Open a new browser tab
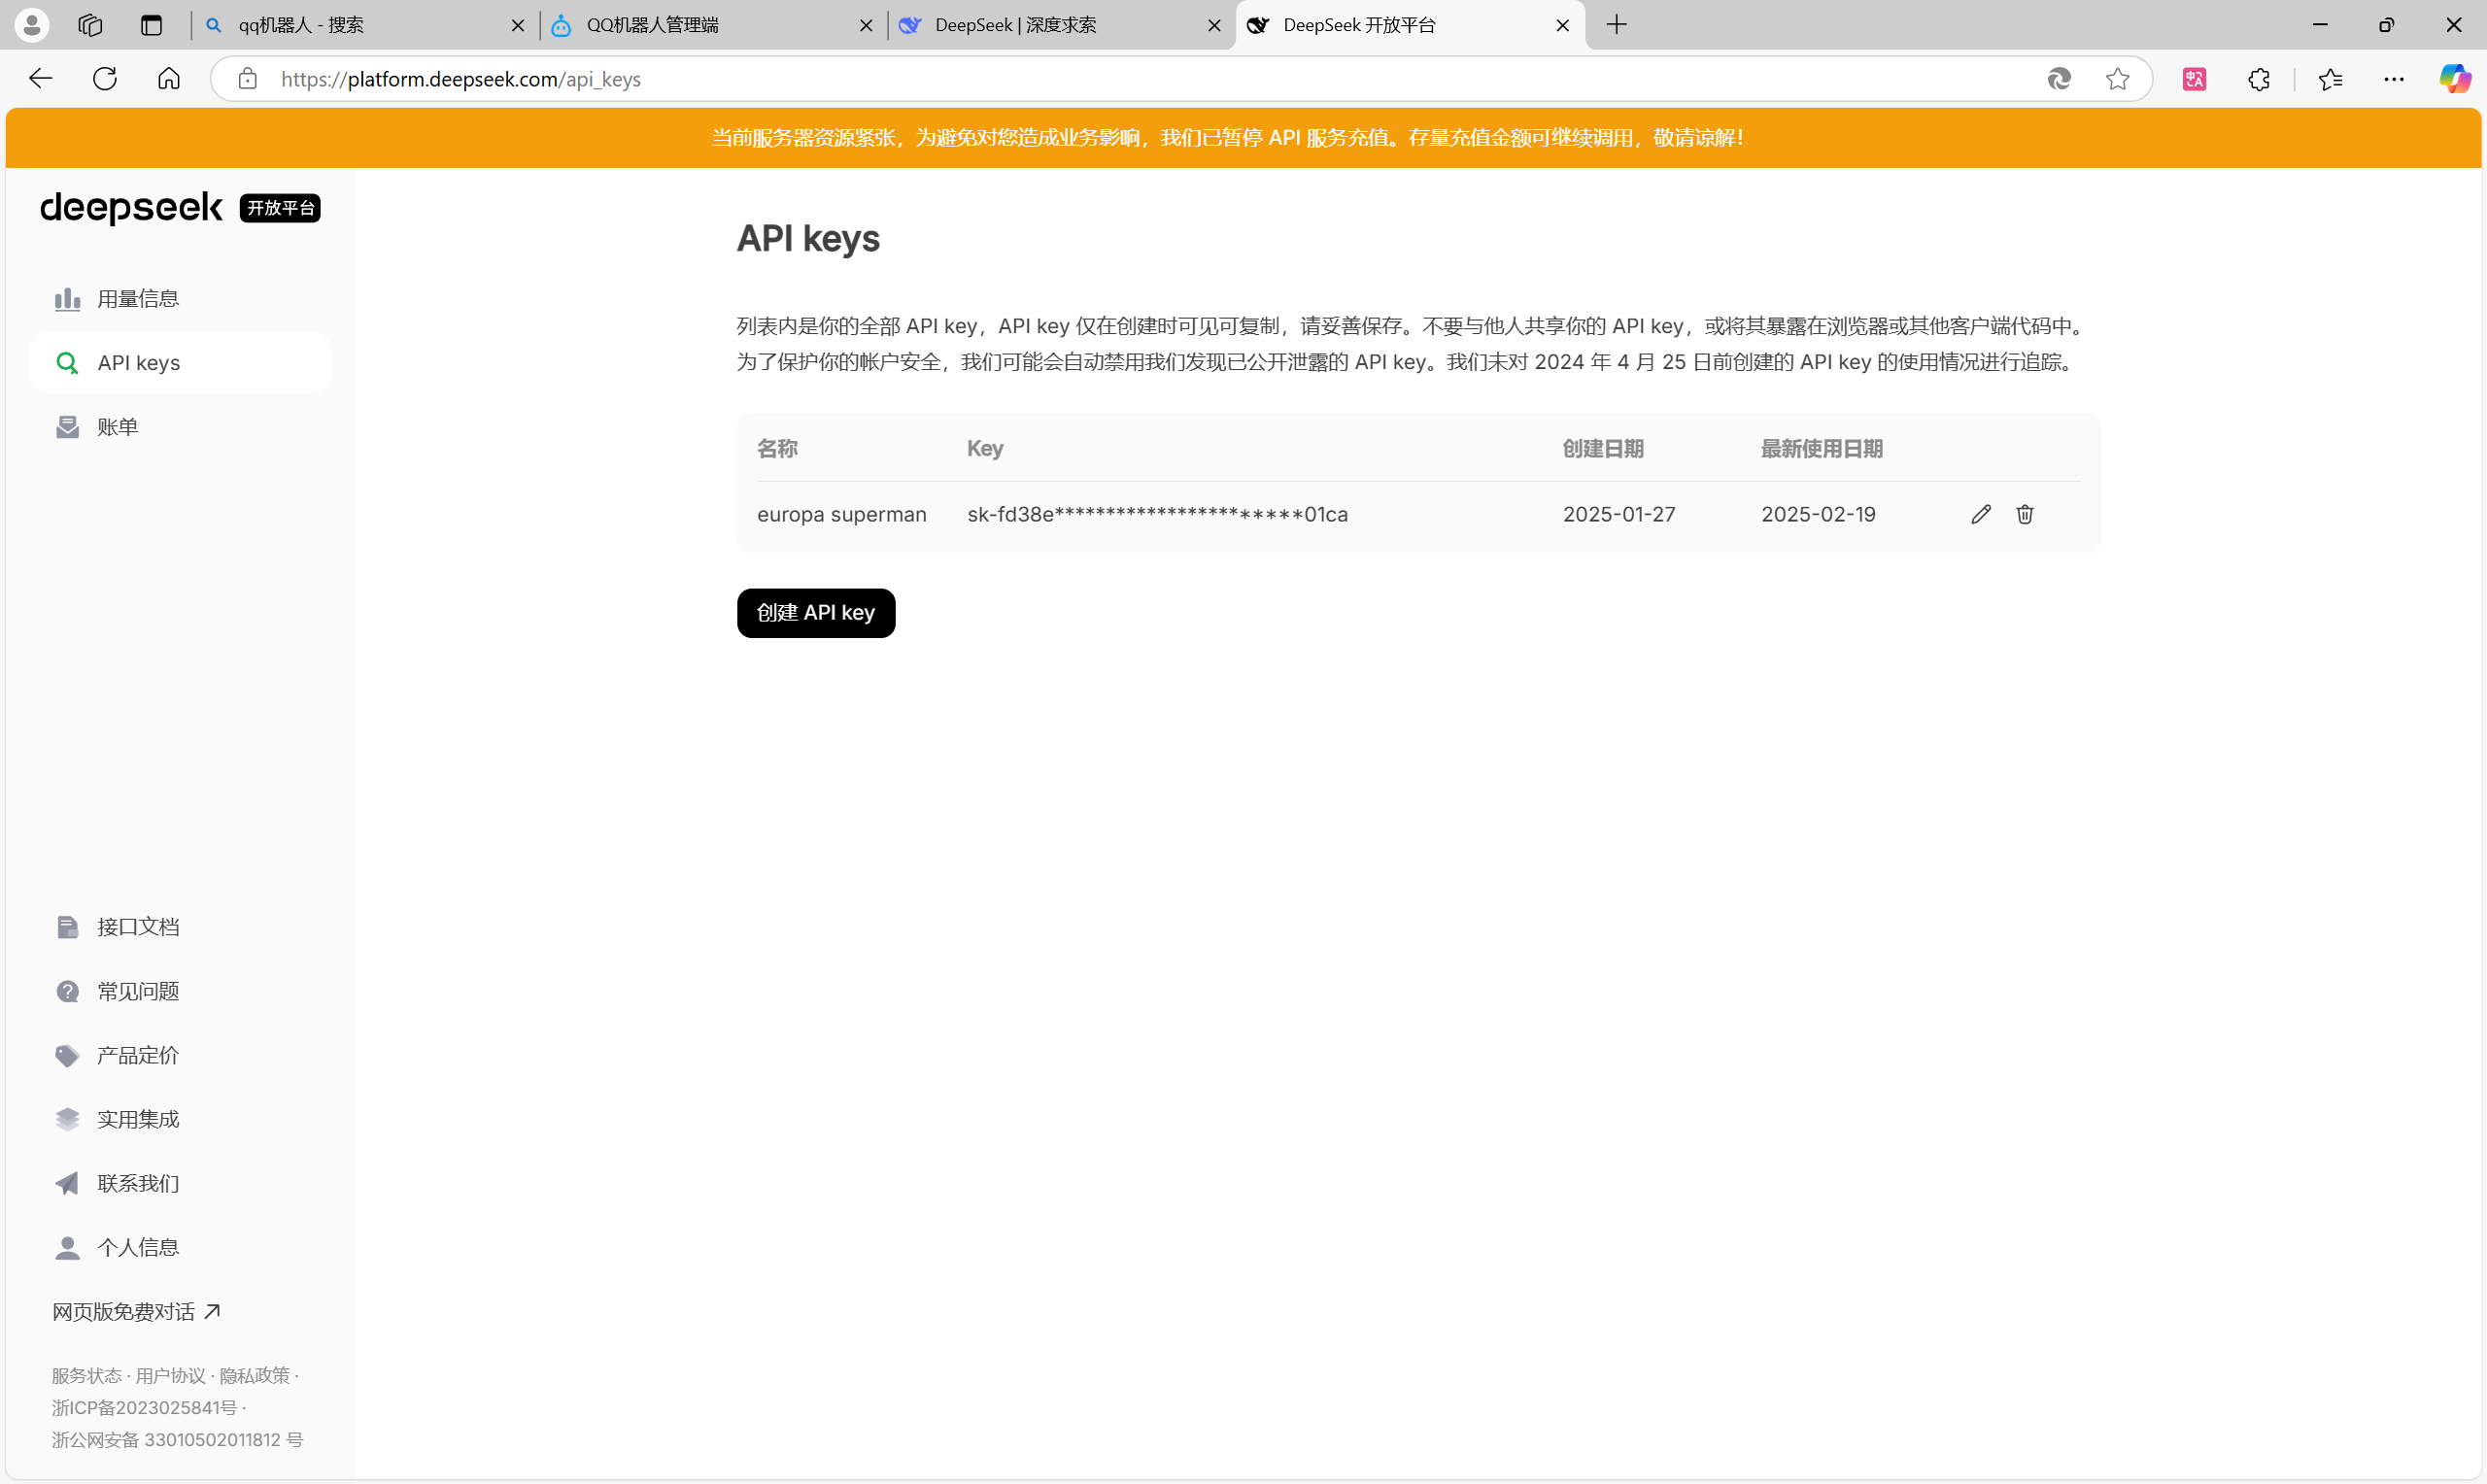 (1616, 25)
